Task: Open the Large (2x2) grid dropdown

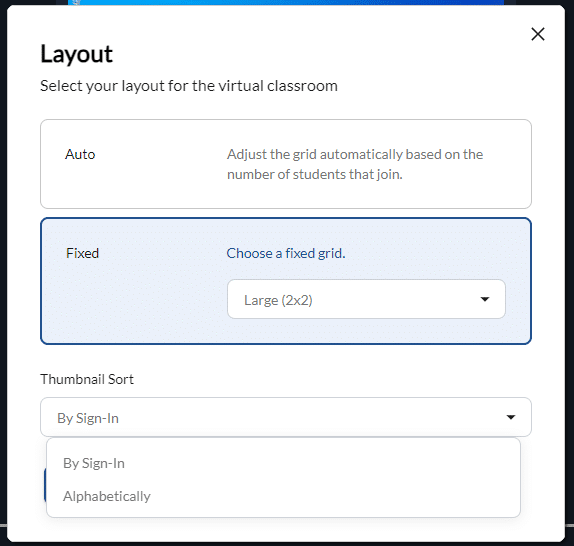Action: 366,299
